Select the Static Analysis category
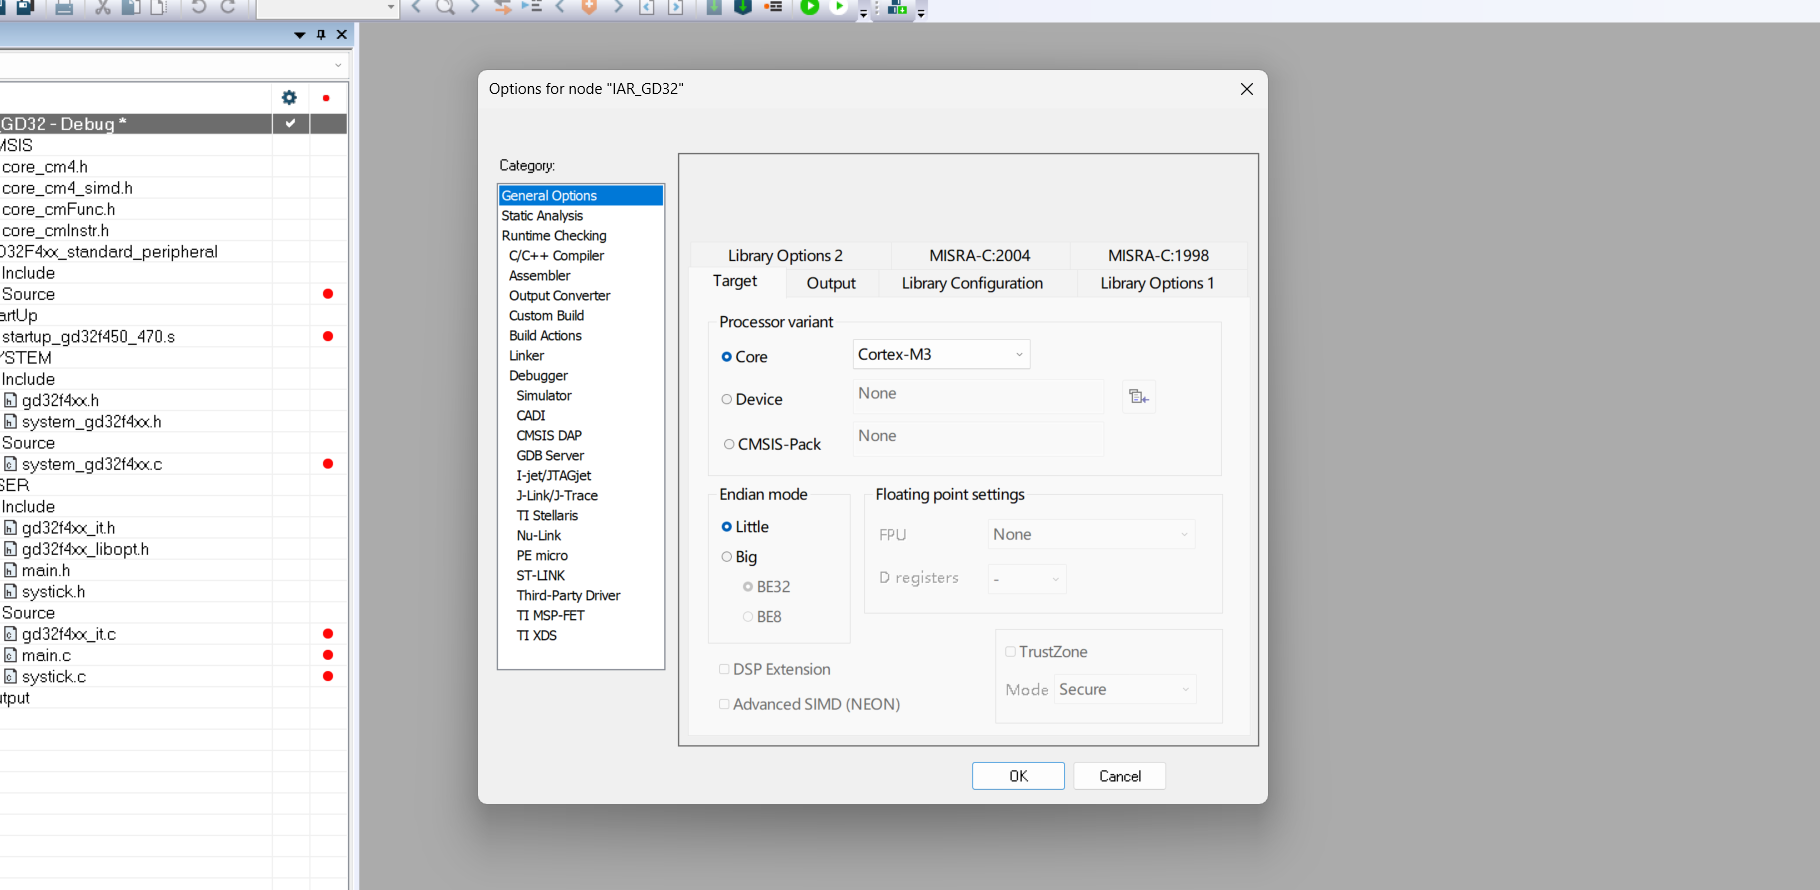 [542, 216]
